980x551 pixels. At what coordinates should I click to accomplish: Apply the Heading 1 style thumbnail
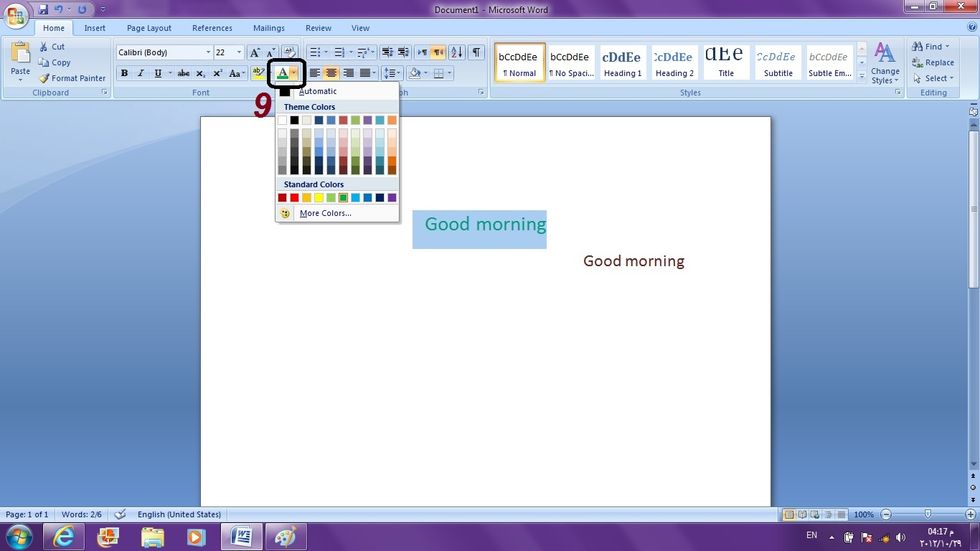pos(622,62)
